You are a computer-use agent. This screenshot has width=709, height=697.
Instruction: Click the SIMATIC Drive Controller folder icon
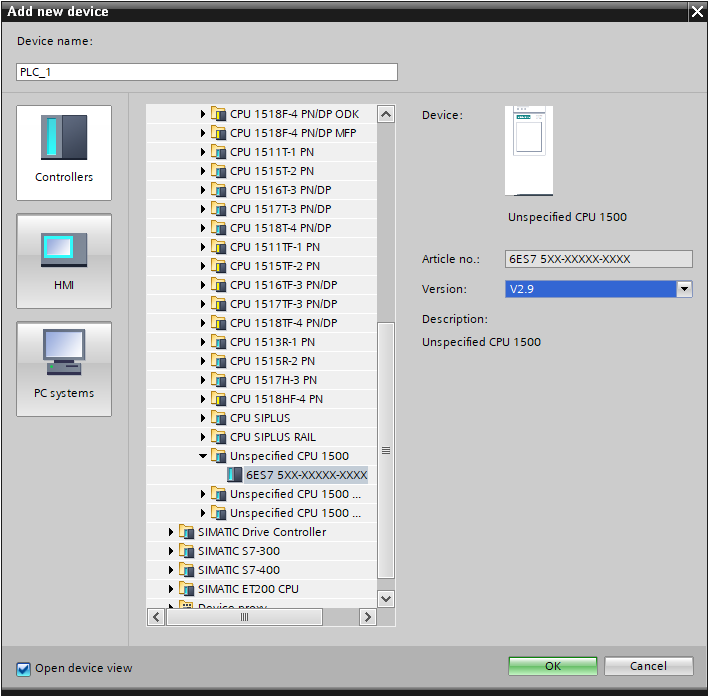186,531
